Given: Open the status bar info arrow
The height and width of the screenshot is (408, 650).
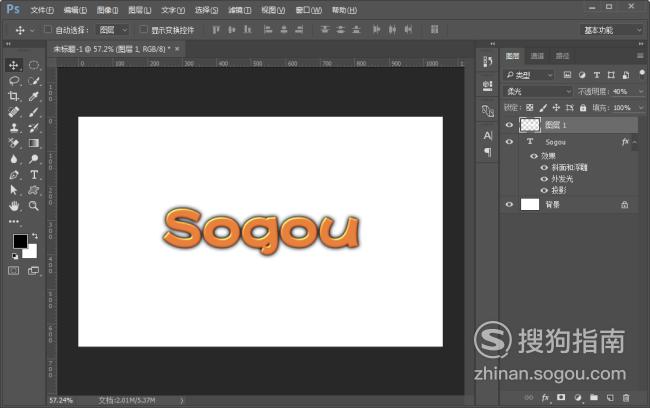Looking at the screenshot, I should pyautogui.click(x=182, y=401).
